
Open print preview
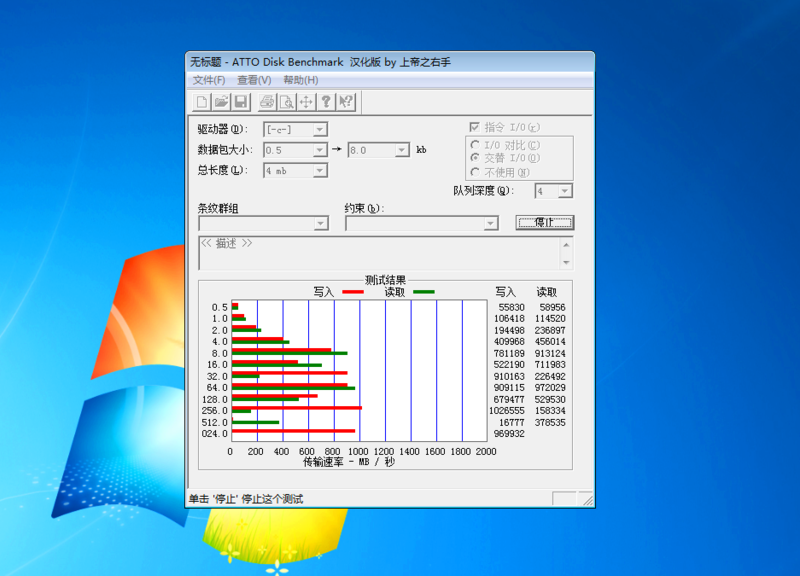[286, 101]
